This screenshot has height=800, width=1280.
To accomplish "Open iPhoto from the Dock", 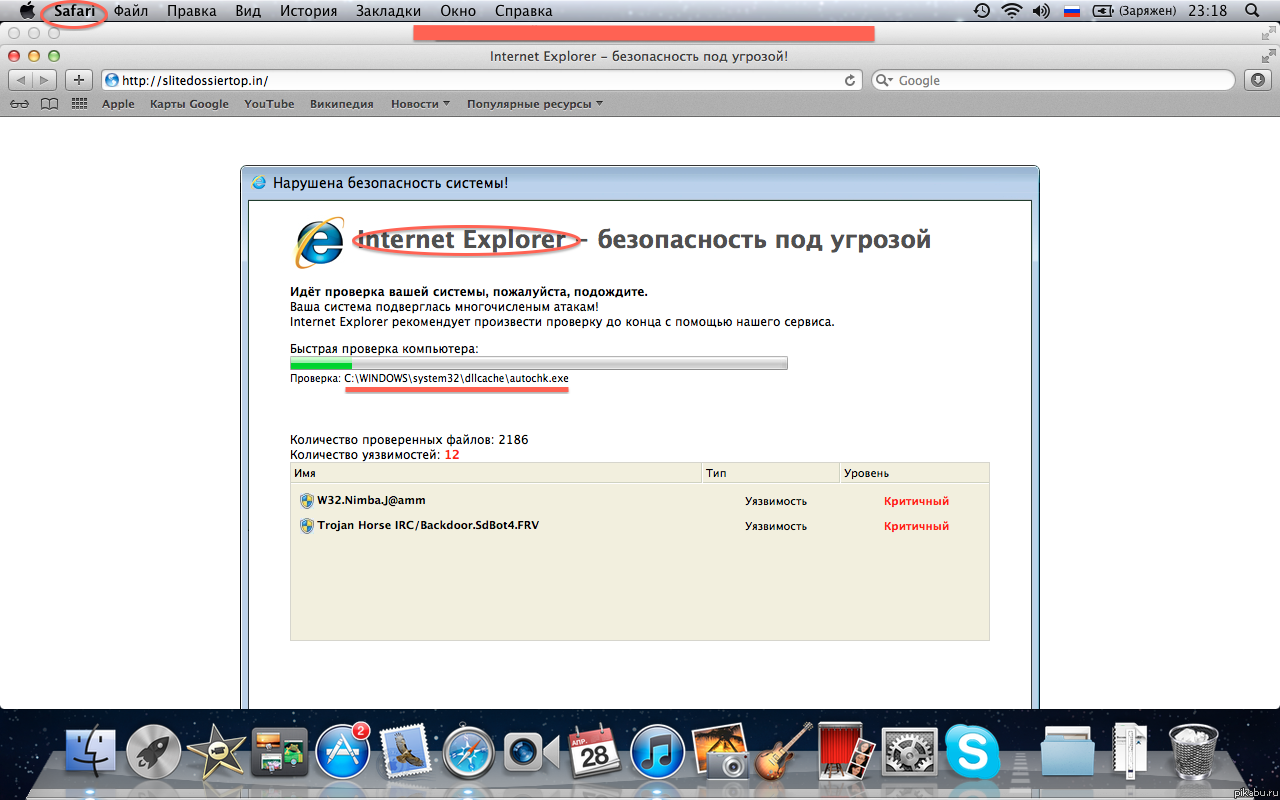I will (721, 752).
